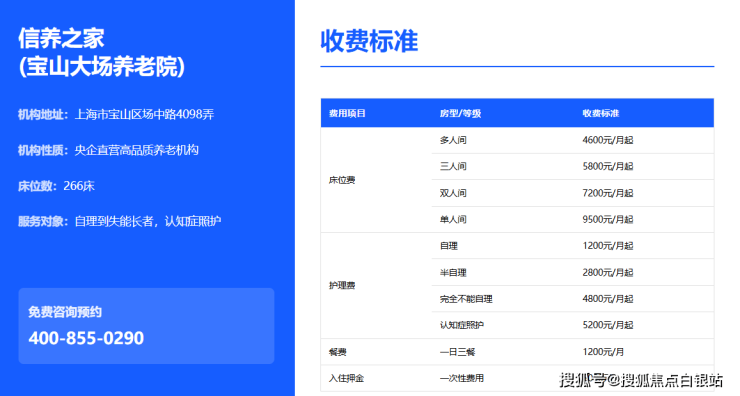Image resolution: width=740 pixels, height=396 pixels.
Task: Click the 床位费 category cell
Action: pyautogui.click(x=342, y=180)
